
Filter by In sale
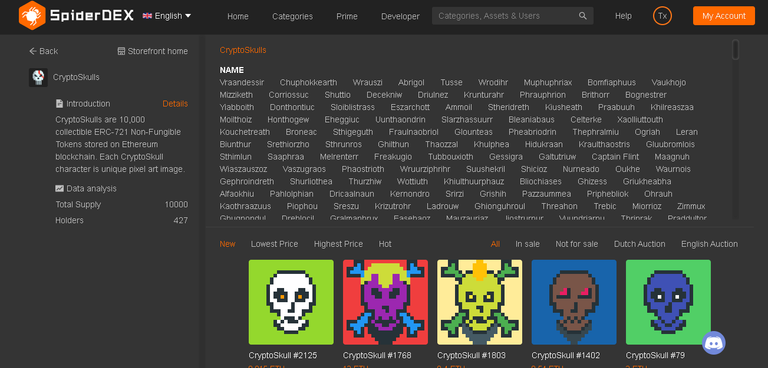click(528, 244)
